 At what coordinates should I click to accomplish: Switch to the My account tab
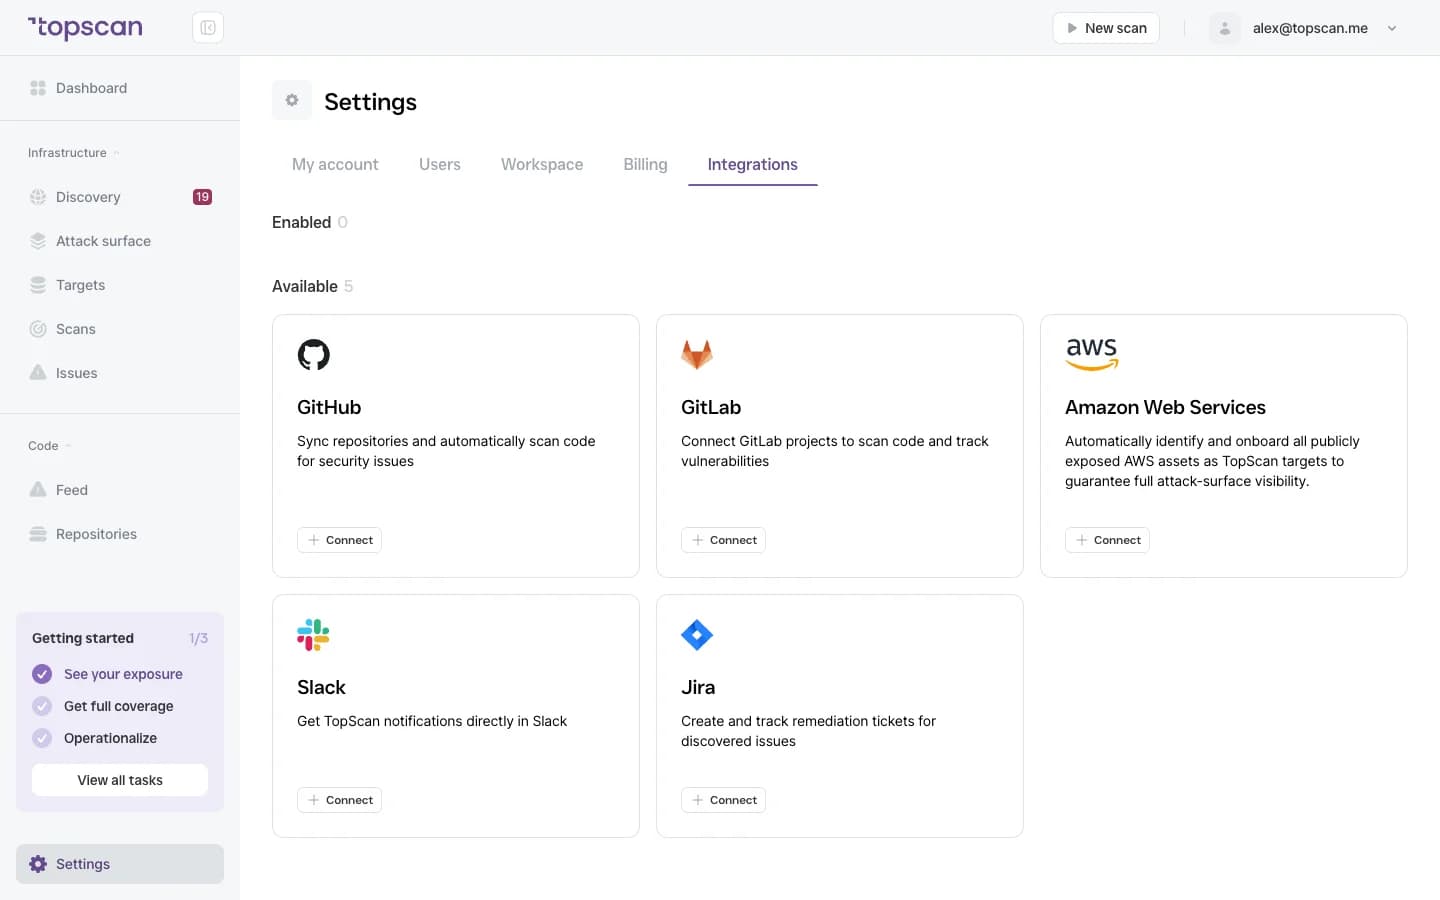pos(335,164)
